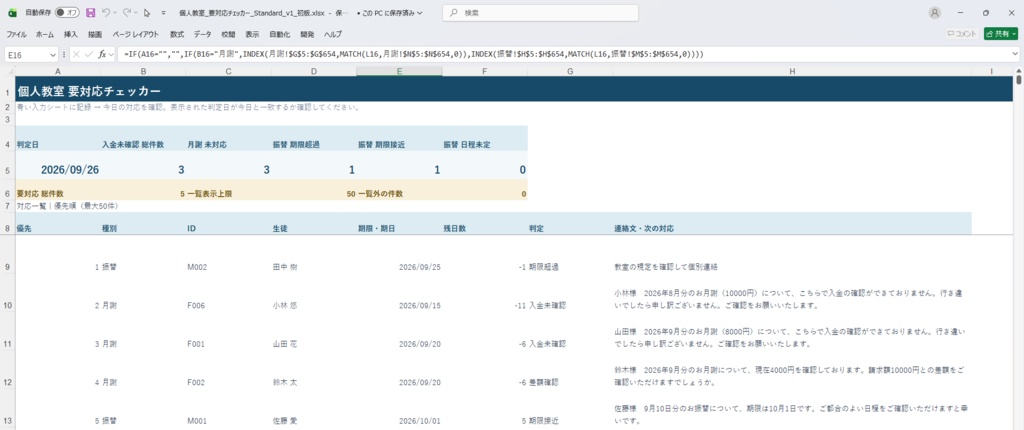This screenshot has width=1024, height=430.
Task: Open the undo history dropdown arrow
Action: click(x=116, y=12)
